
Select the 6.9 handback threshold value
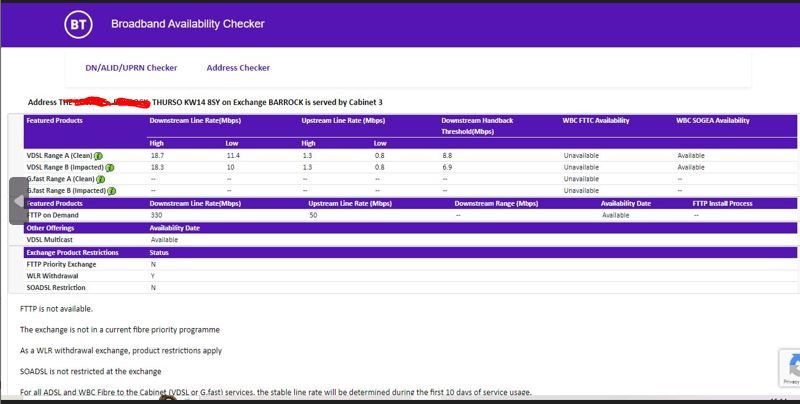click(447, 167)
